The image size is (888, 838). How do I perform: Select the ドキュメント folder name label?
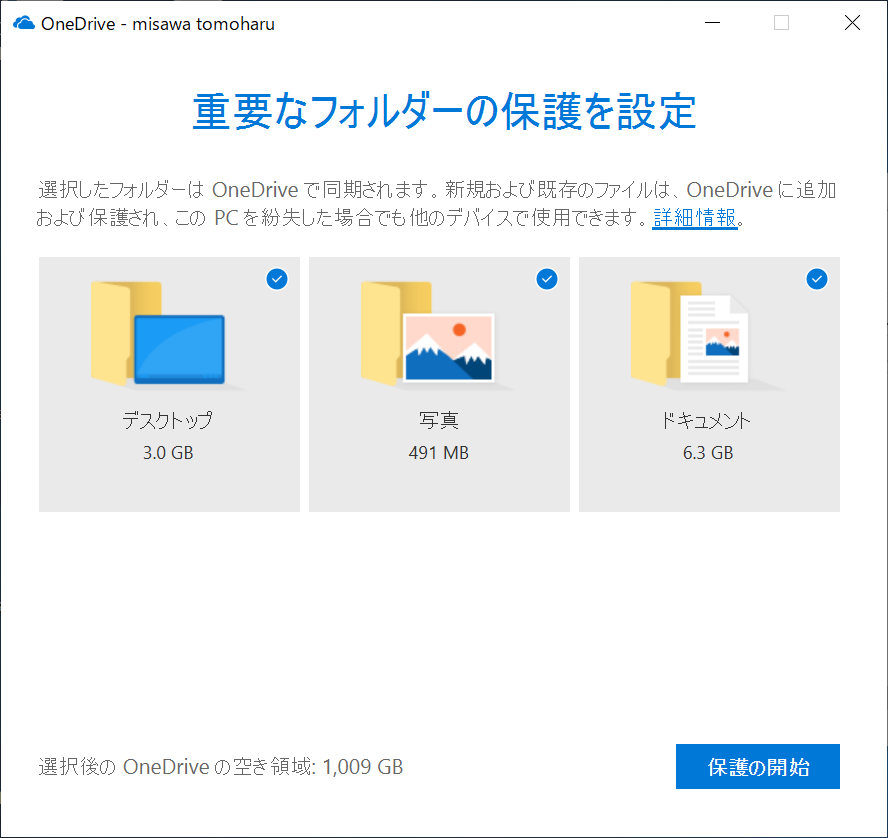706,420
